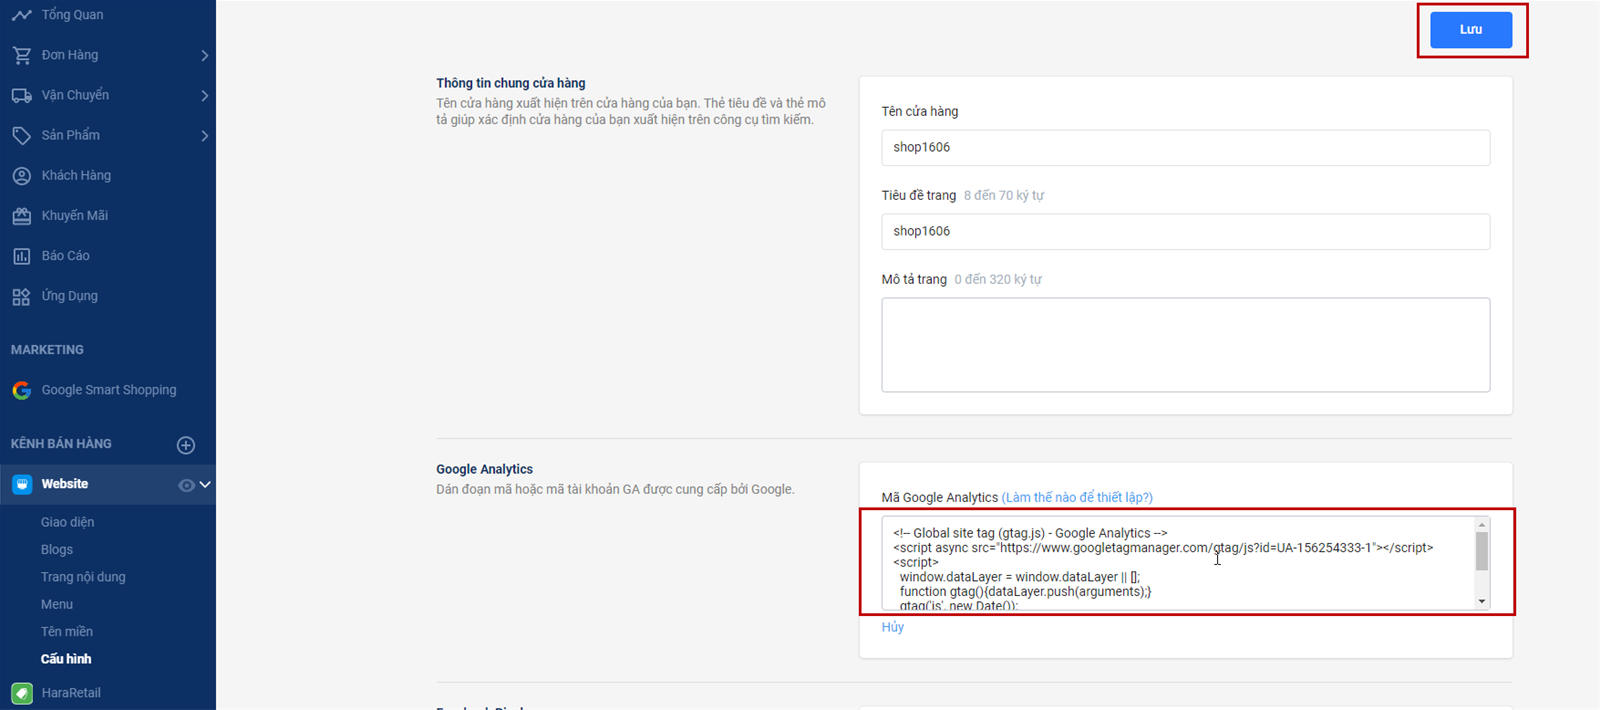Go to Giao diện under Website
Image resolution: width=1600 pixels, height=710 pixels.
[x=68, y=522]
